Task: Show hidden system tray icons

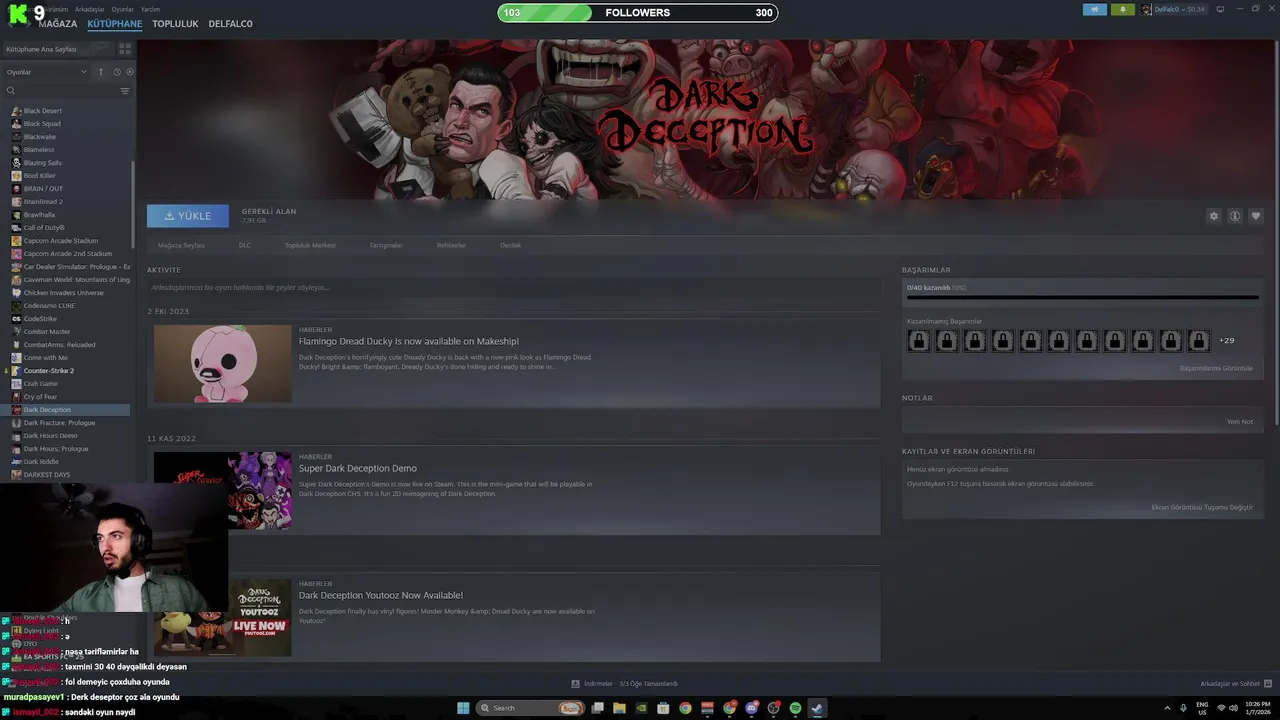Action: point(1167,708)
